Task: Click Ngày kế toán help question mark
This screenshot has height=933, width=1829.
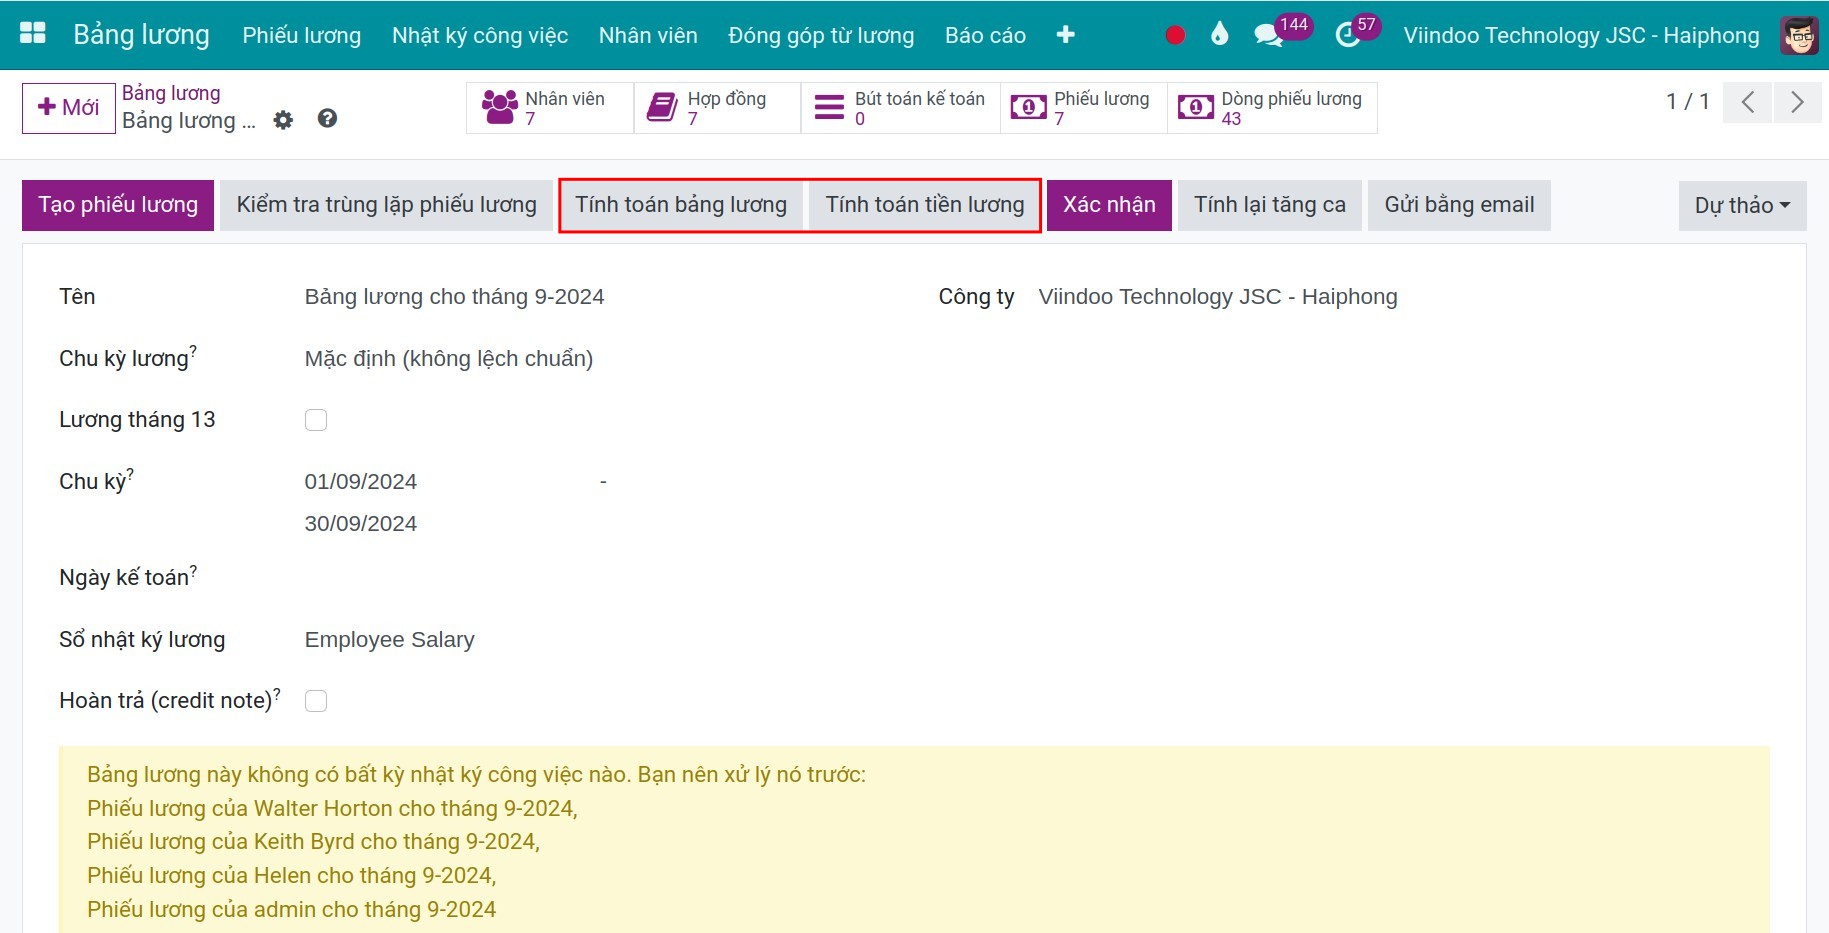Action: (x=193, y=569)
